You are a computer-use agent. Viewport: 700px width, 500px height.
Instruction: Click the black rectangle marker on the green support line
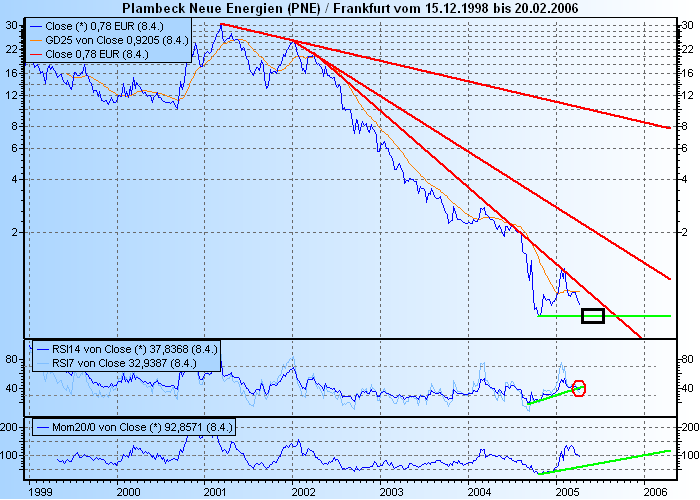click(593, 316)
